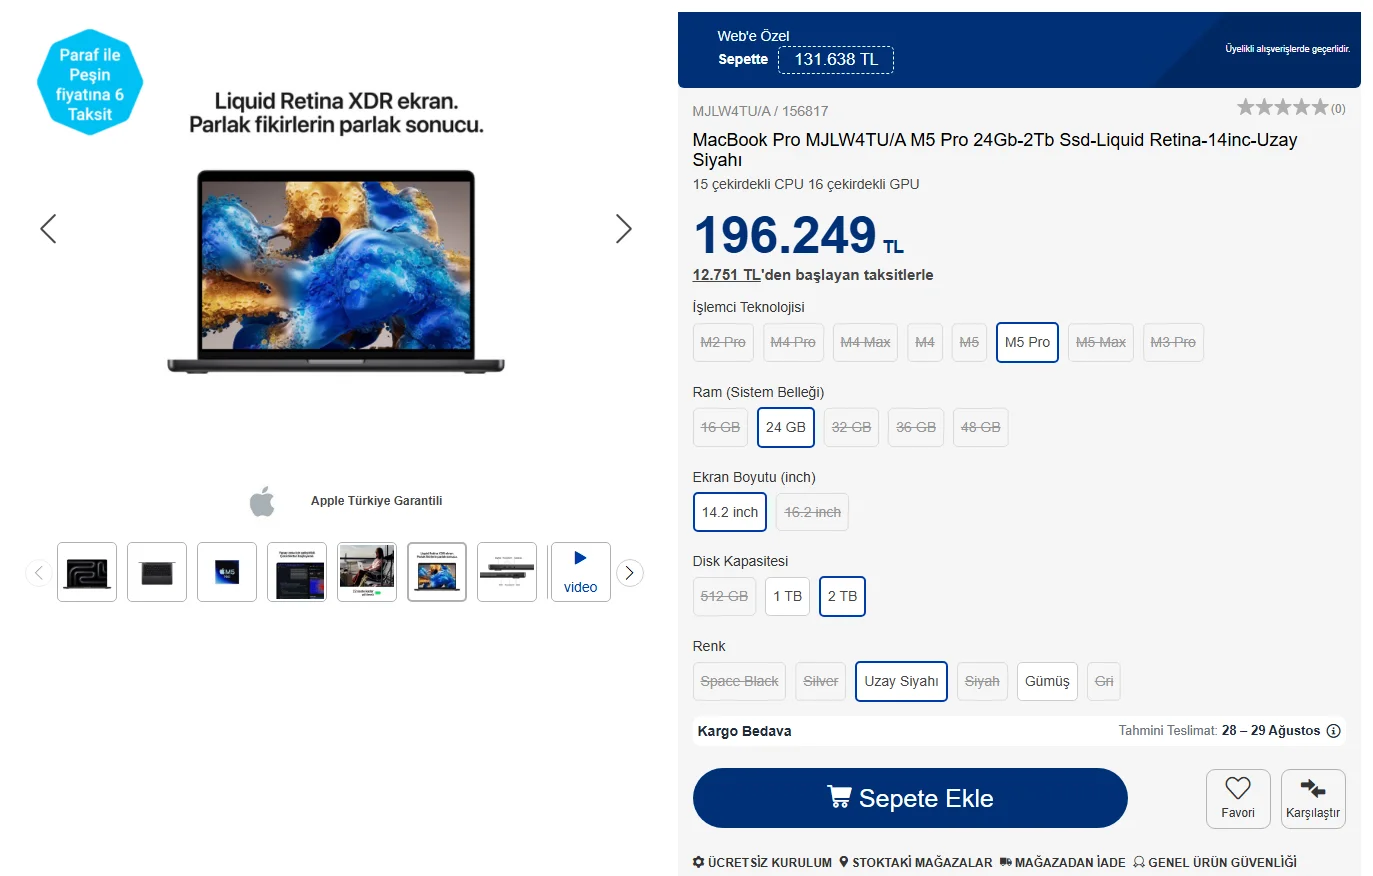
Task: Add the product to cart with Sepete Ekle
Action: [910, 798]
